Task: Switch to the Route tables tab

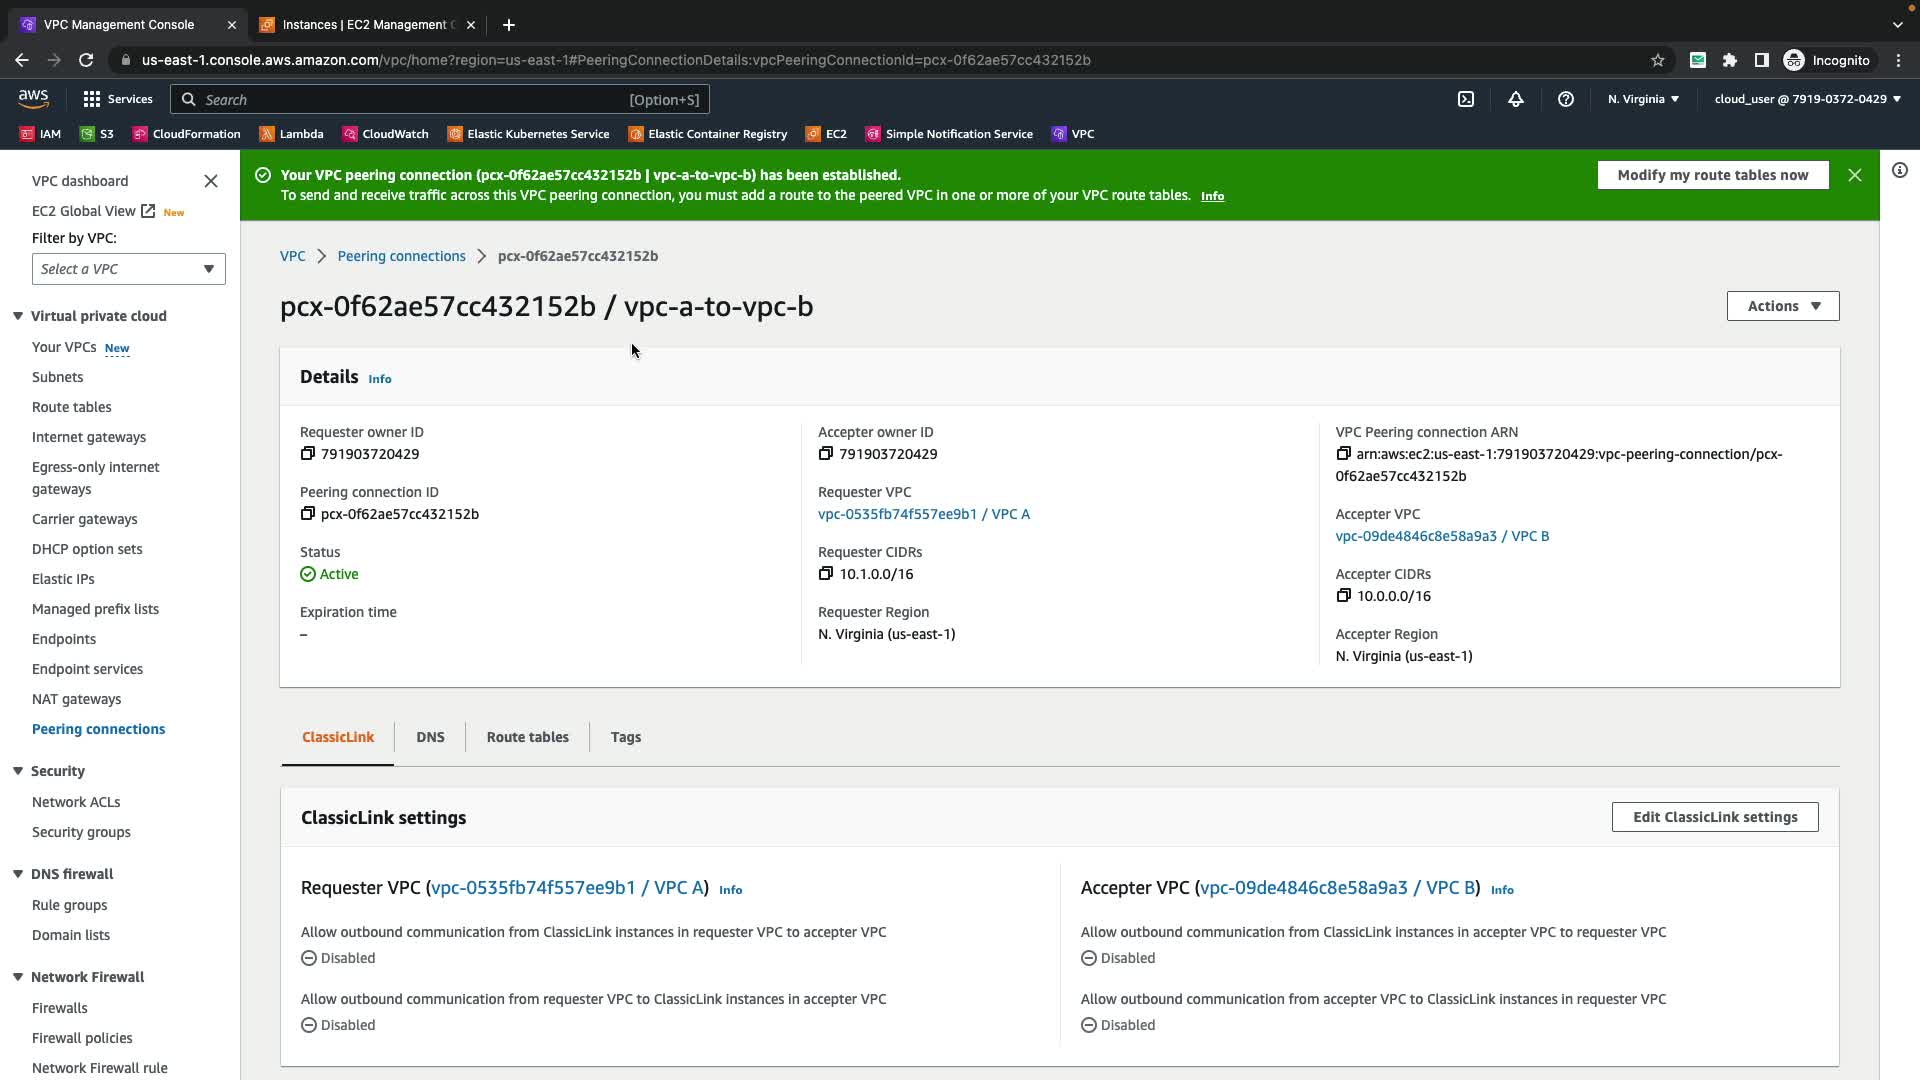Action: tap(527, 737)
